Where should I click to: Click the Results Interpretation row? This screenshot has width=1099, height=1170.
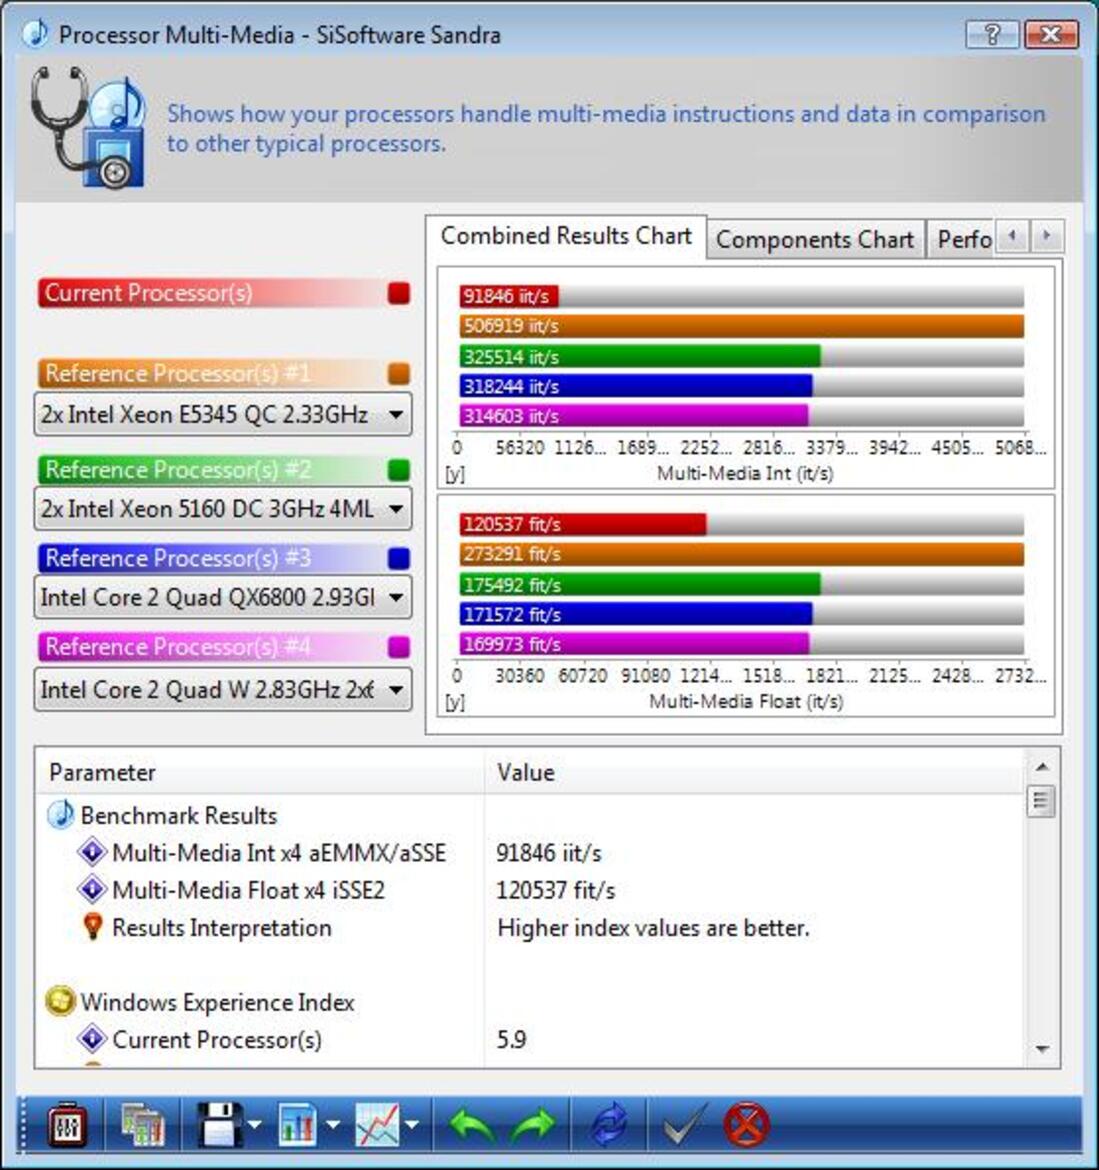pos(221,928)
